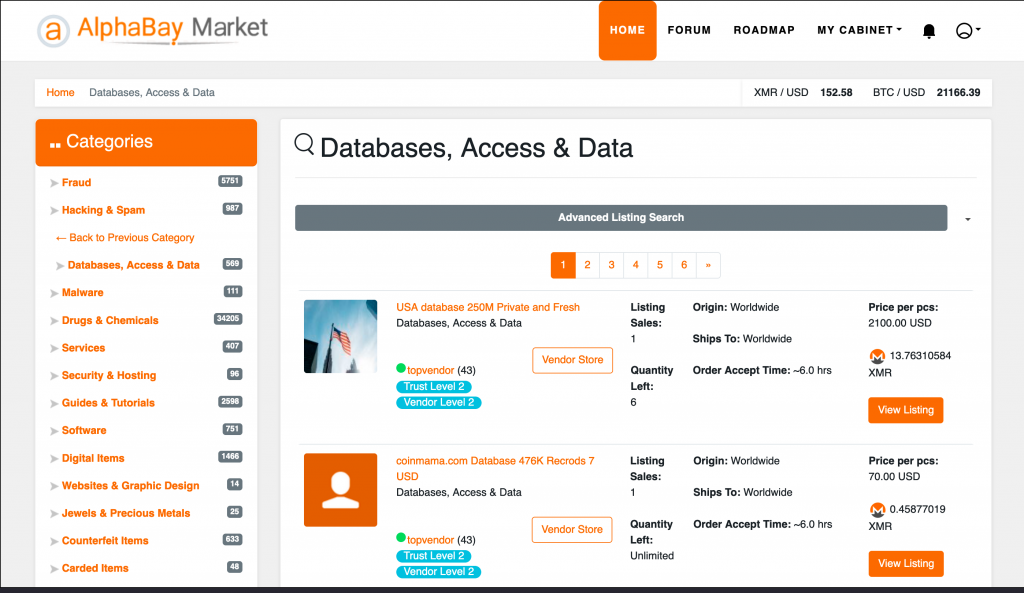This screenshot has height=593, width=1024.
Task: Click the Home breadcrumb link
Action: [x=60, y=93]
